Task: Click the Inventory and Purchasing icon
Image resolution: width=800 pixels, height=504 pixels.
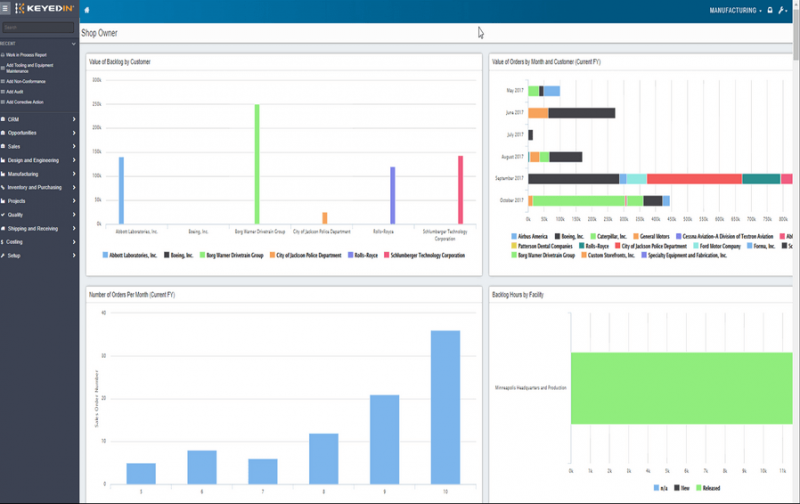Action: 3,187
